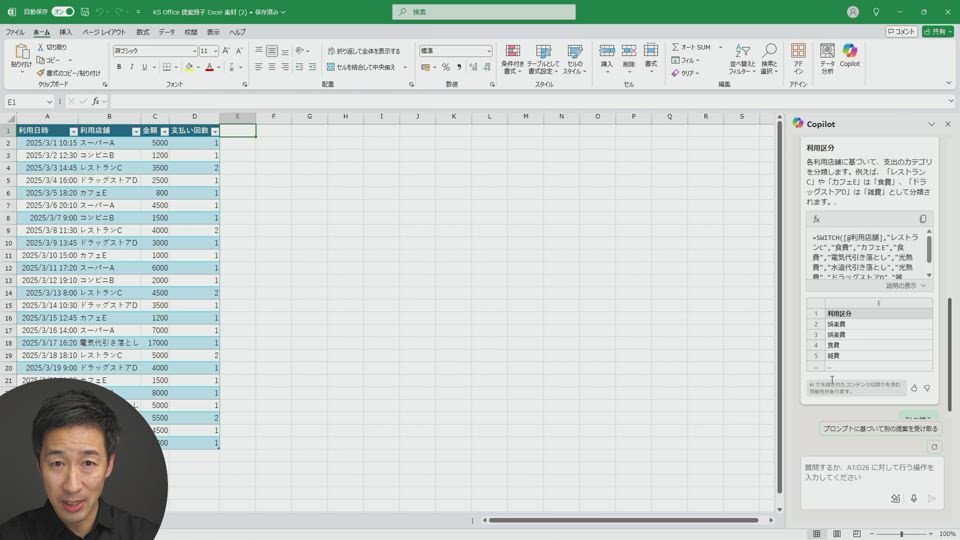
Task: Switch to the Insert (挿入) tab
Action: pos(65,32)
